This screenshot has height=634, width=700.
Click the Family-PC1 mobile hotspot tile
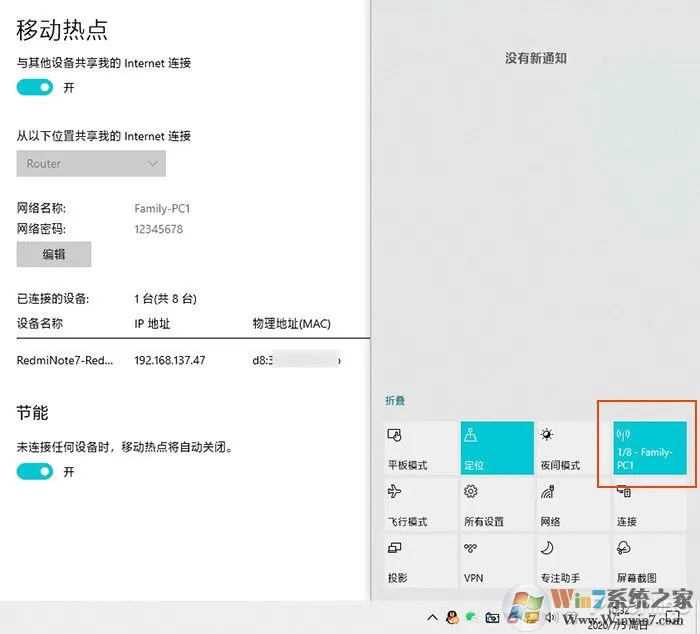tap(650, 448)
